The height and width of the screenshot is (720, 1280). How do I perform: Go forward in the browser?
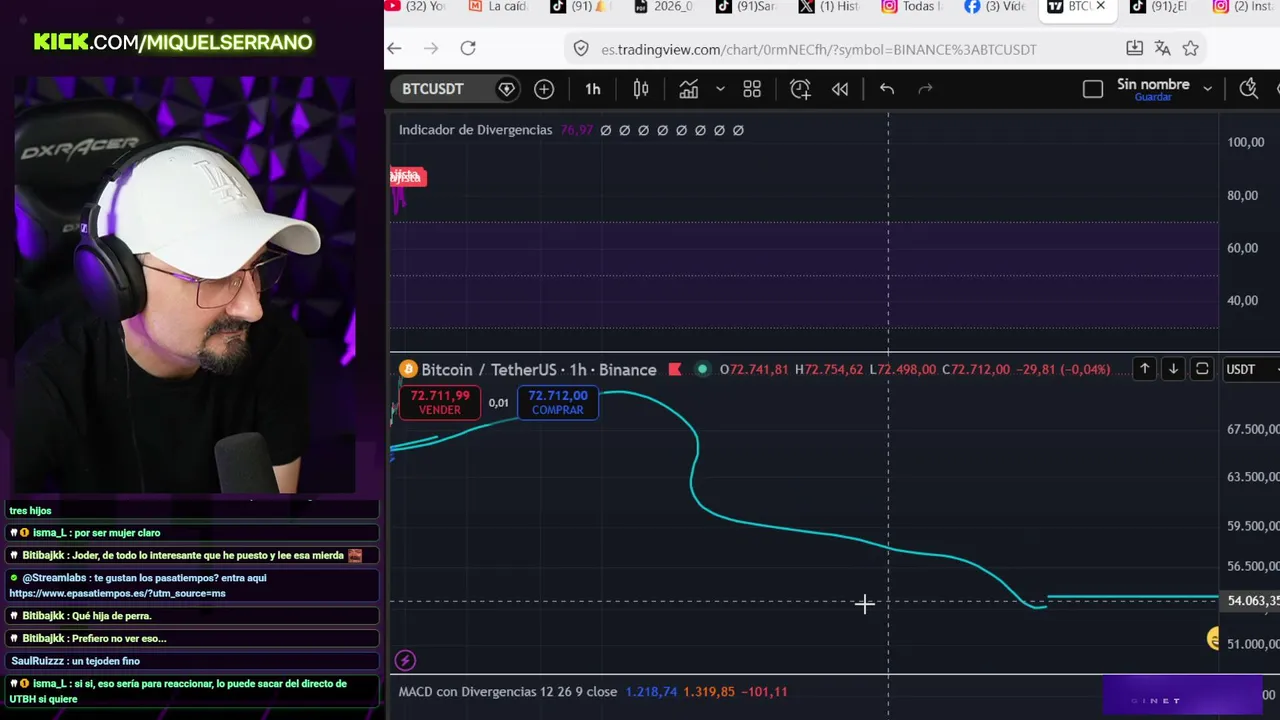(x=431, y=48)
